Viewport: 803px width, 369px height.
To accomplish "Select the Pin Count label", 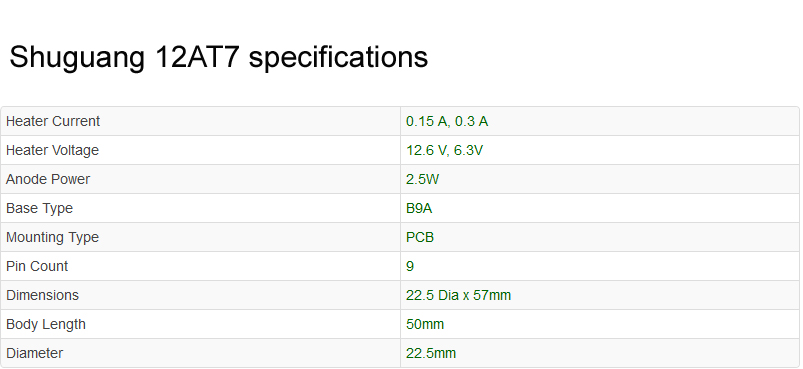I will click(x=37, y=266).
